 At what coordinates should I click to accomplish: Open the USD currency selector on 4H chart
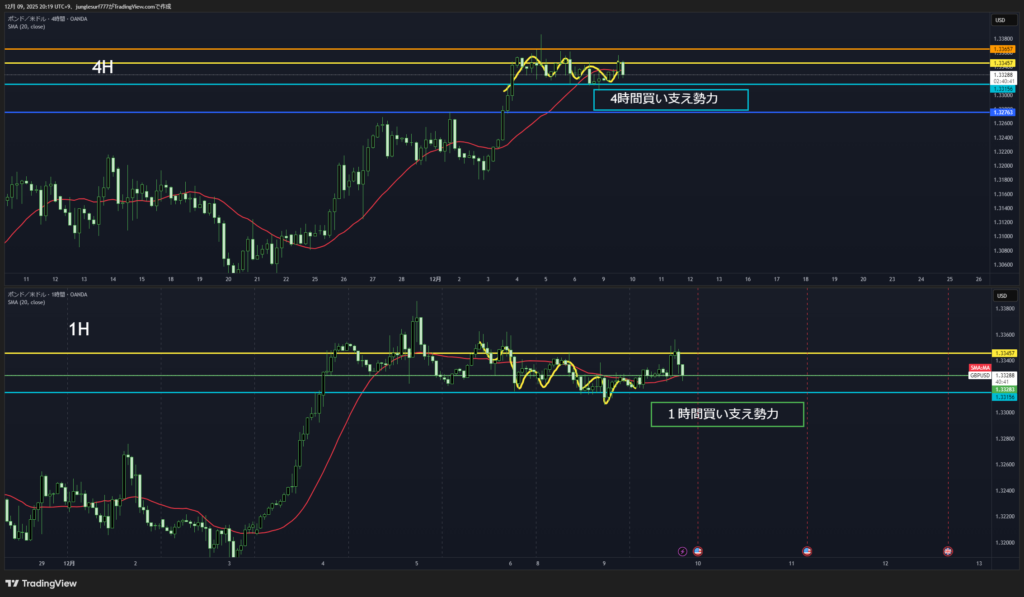[1000, 20]
